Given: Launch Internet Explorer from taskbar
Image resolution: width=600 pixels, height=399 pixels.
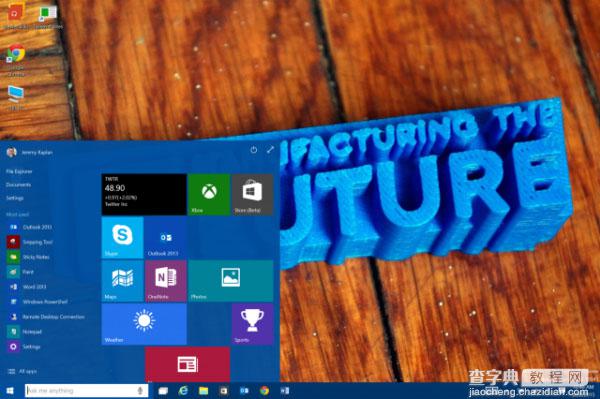Looking at the screenshot, I should click(184, 391).
